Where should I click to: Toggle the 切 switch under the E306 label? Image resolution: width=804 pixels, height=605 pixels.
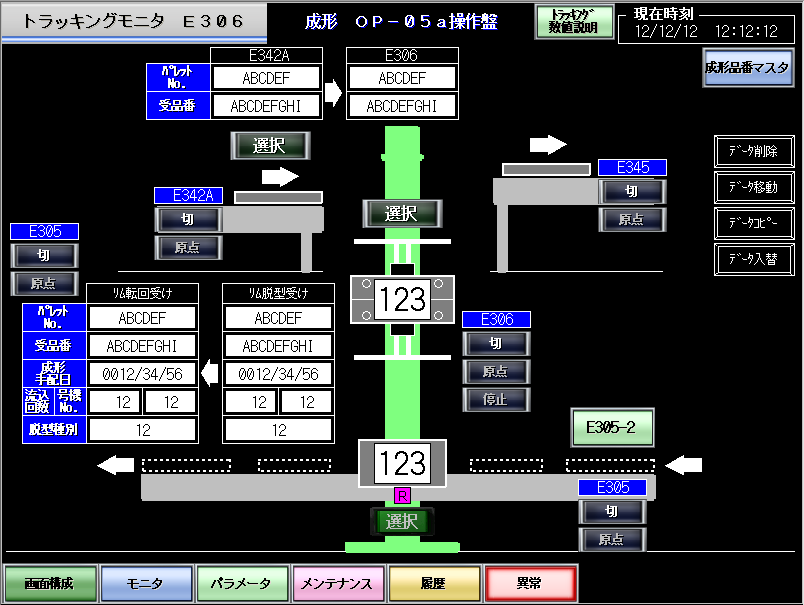496,343
